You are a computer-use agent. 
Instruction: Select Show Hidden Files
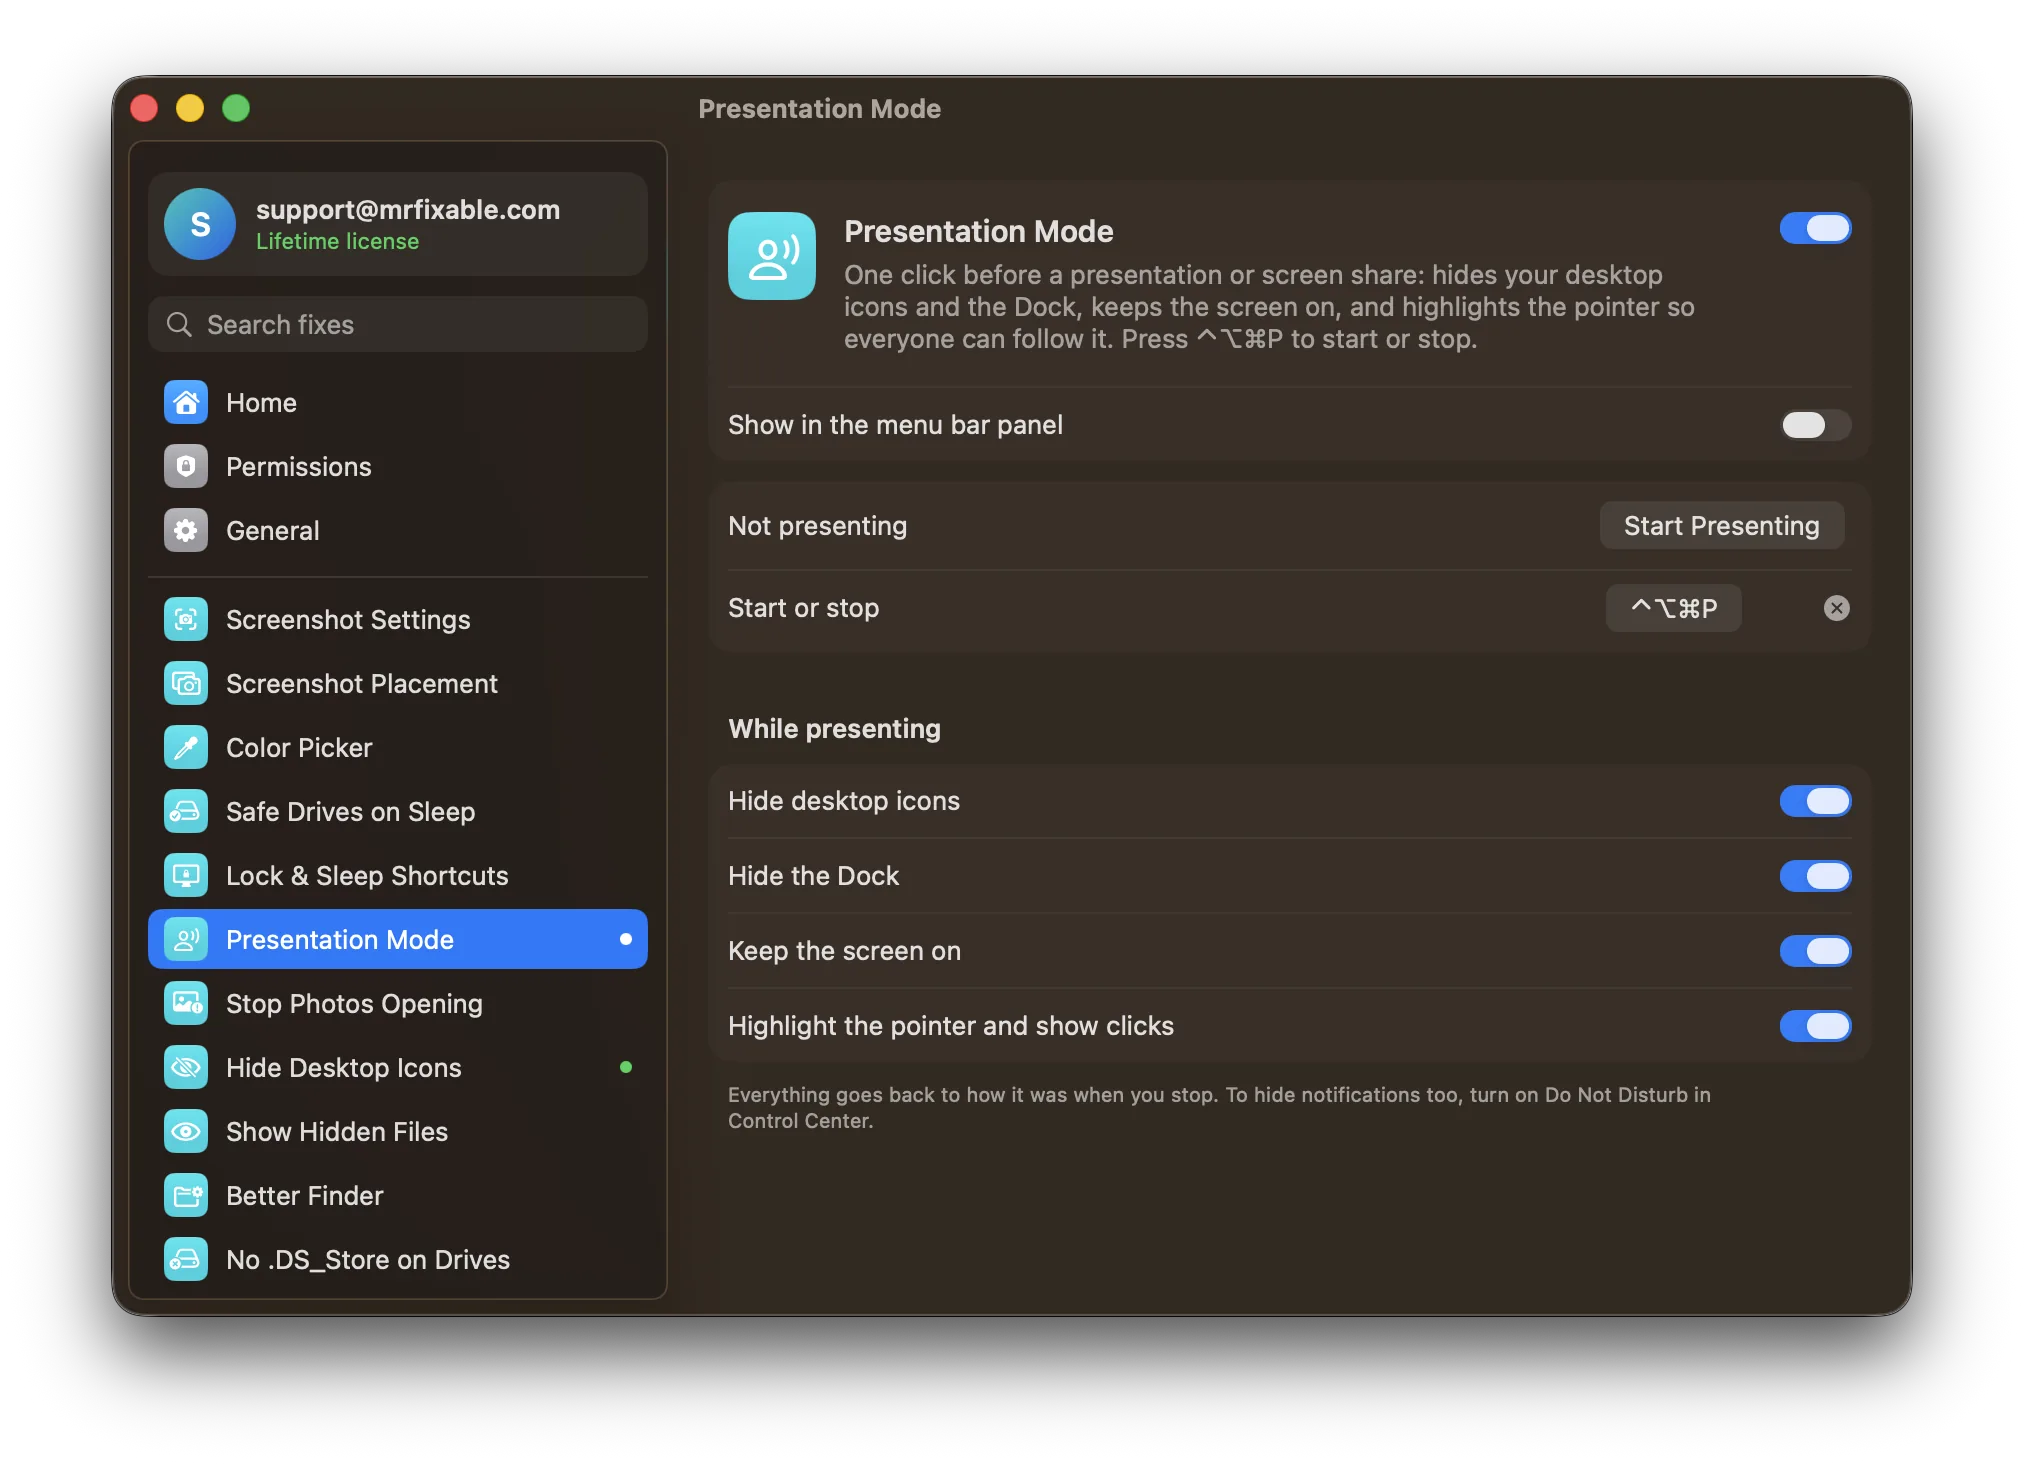[x=398, y=1132]
